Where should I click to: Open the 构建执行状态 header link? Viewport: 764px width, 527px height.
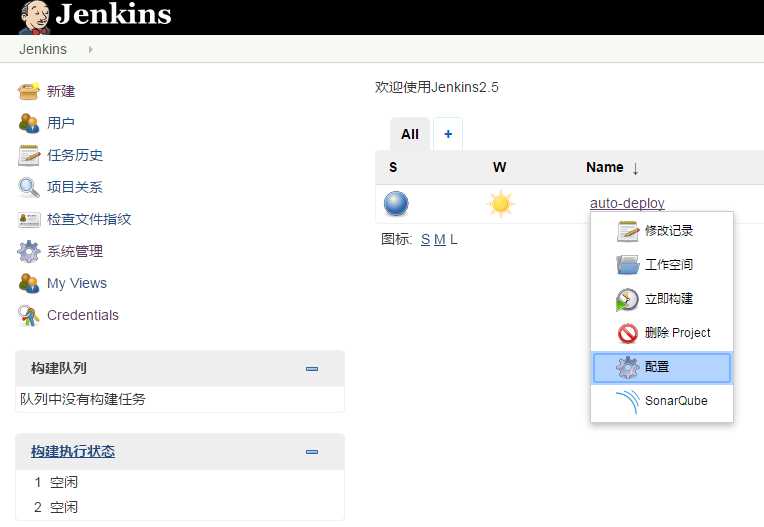pos(73,451)
